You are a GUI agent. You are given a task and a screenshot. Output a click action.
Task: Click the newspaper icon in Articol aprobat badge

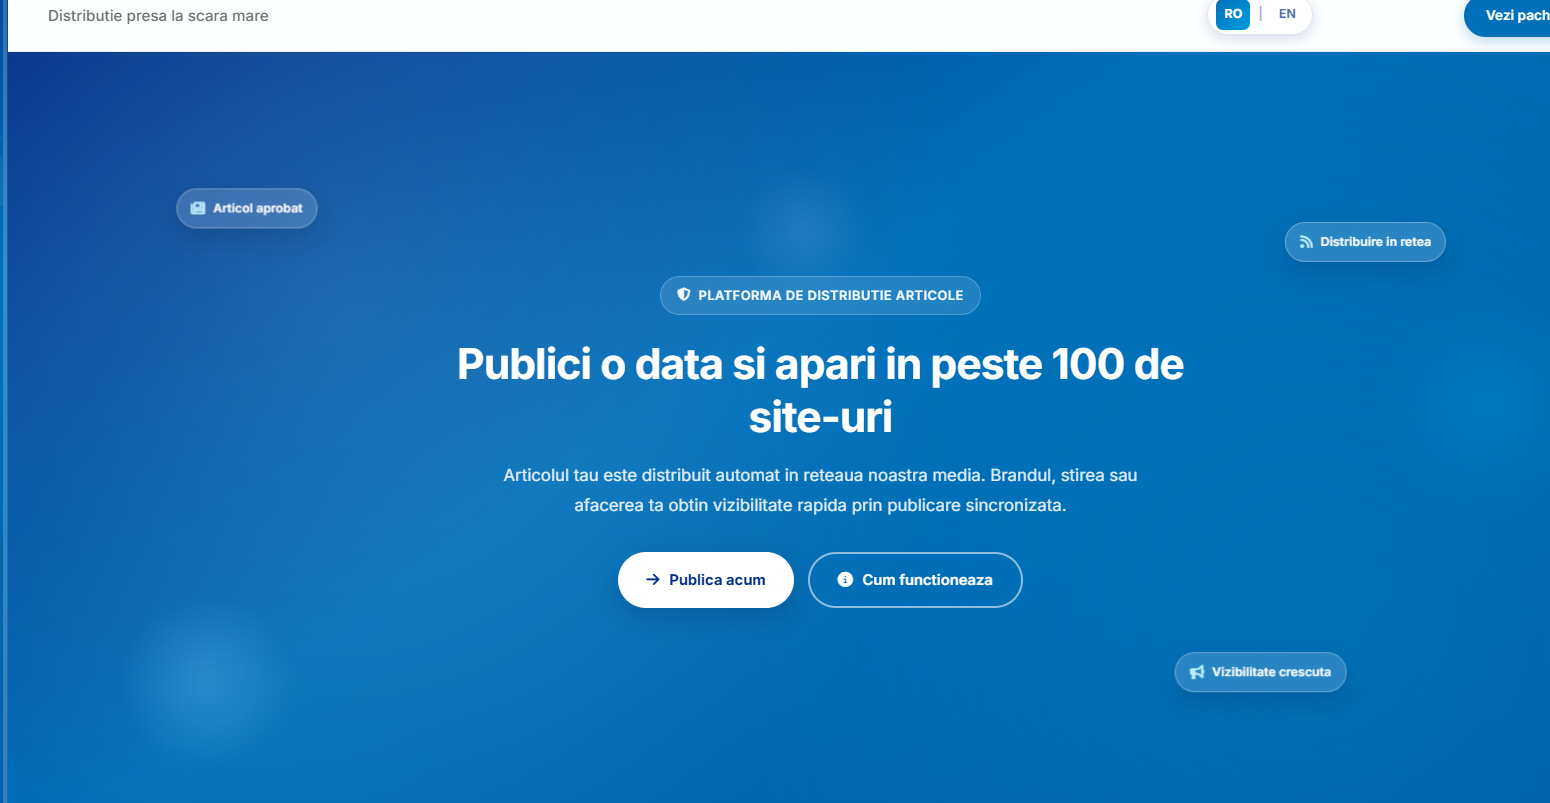click(198, 208)
